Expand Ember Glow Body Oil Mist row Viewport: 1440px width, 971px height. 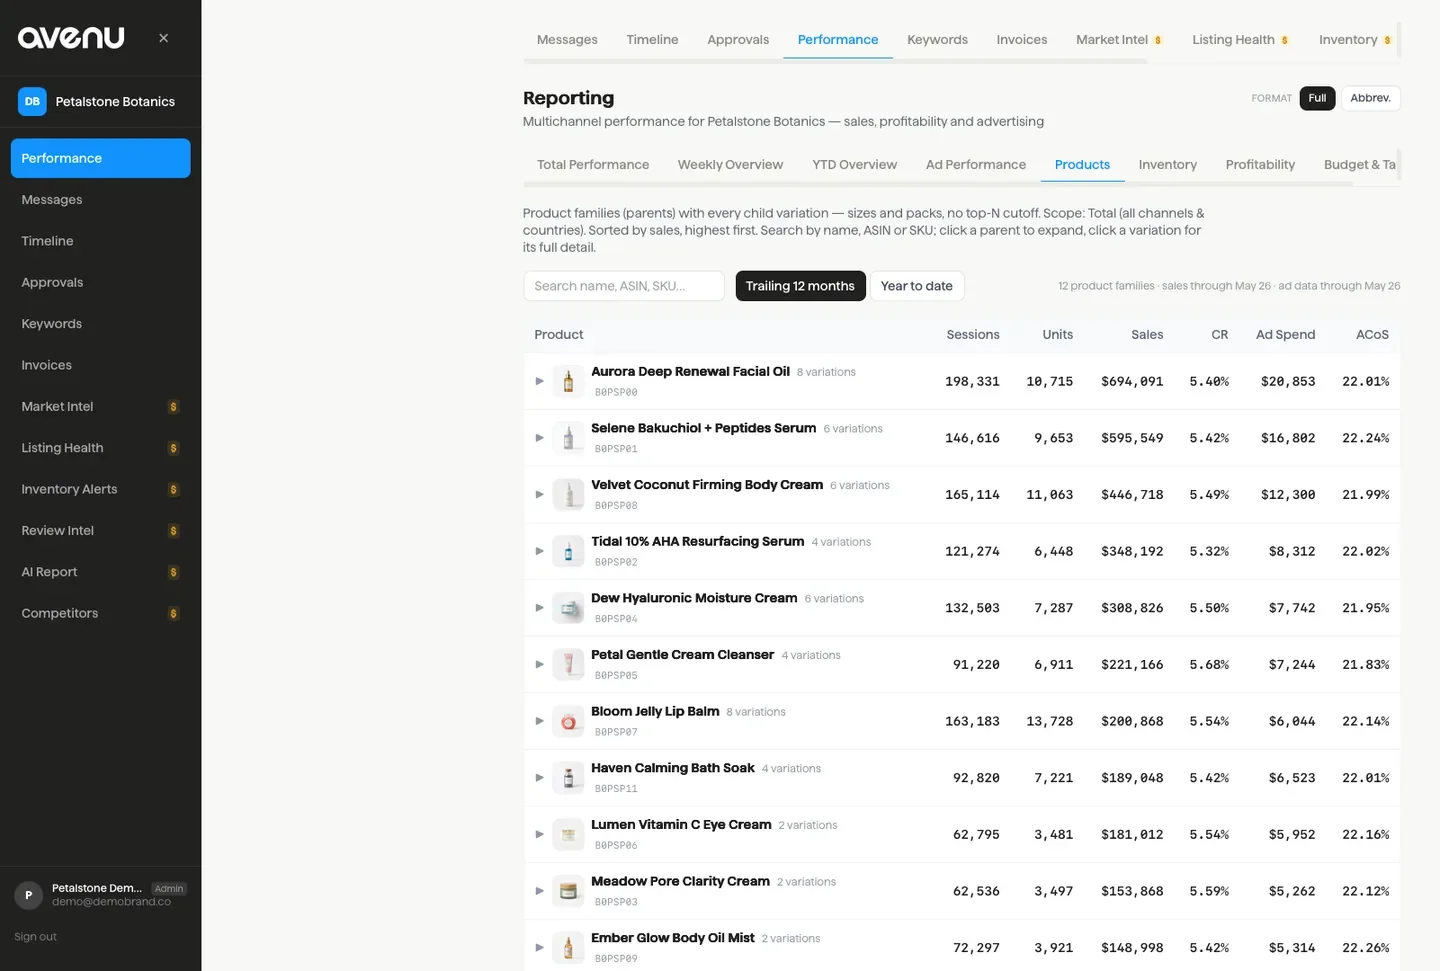click(x=539, y=948)
